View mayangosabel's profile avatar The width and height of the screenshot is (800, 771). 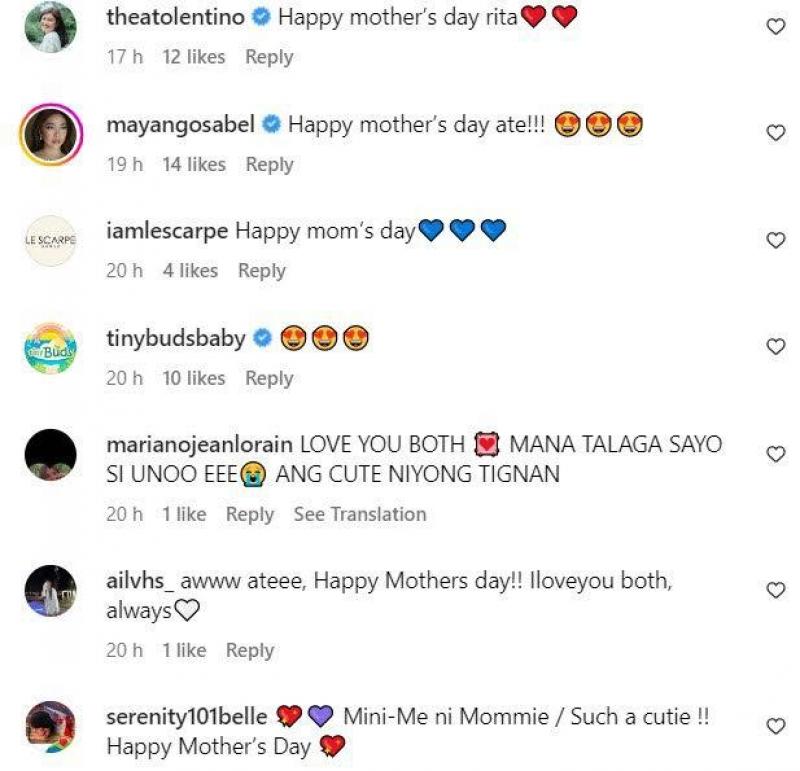click(50, 134)
